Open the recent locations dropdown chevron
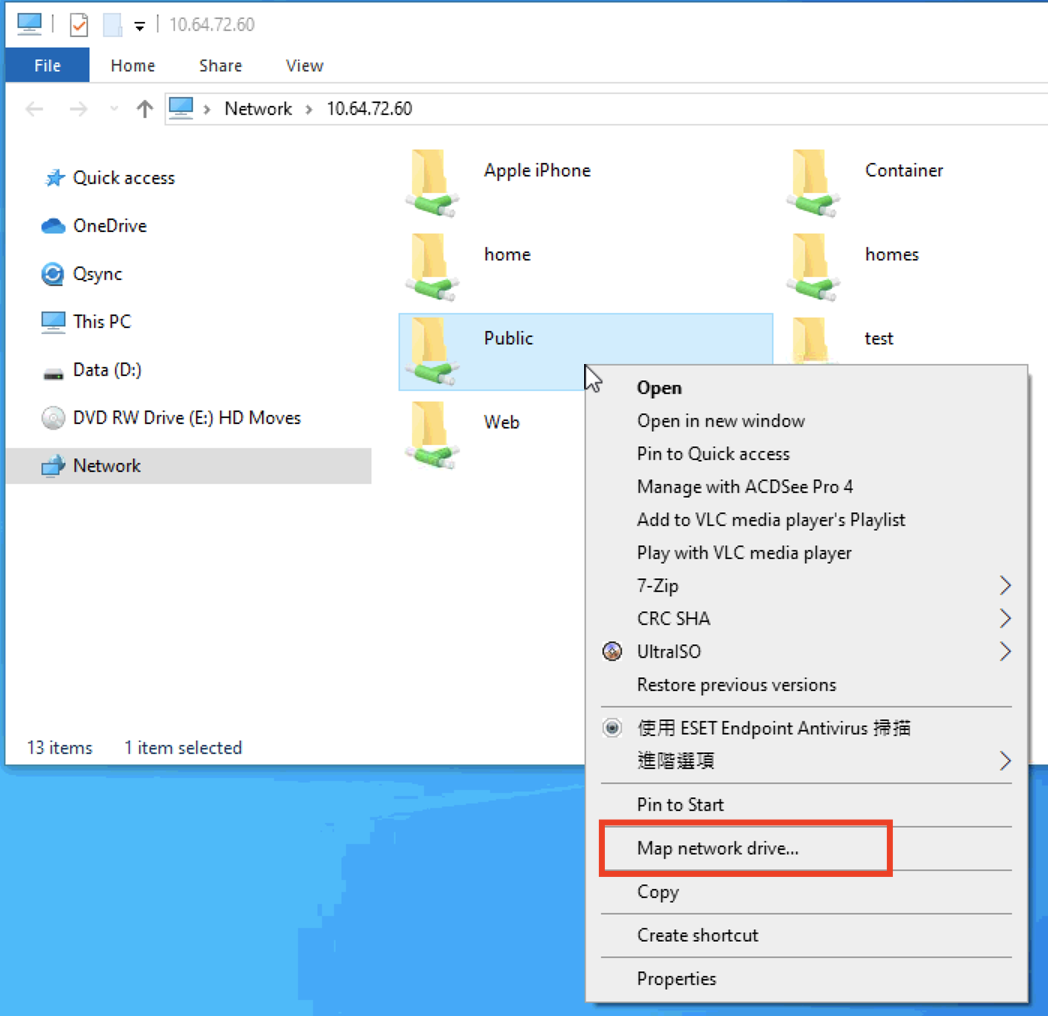 click(113, 109)
